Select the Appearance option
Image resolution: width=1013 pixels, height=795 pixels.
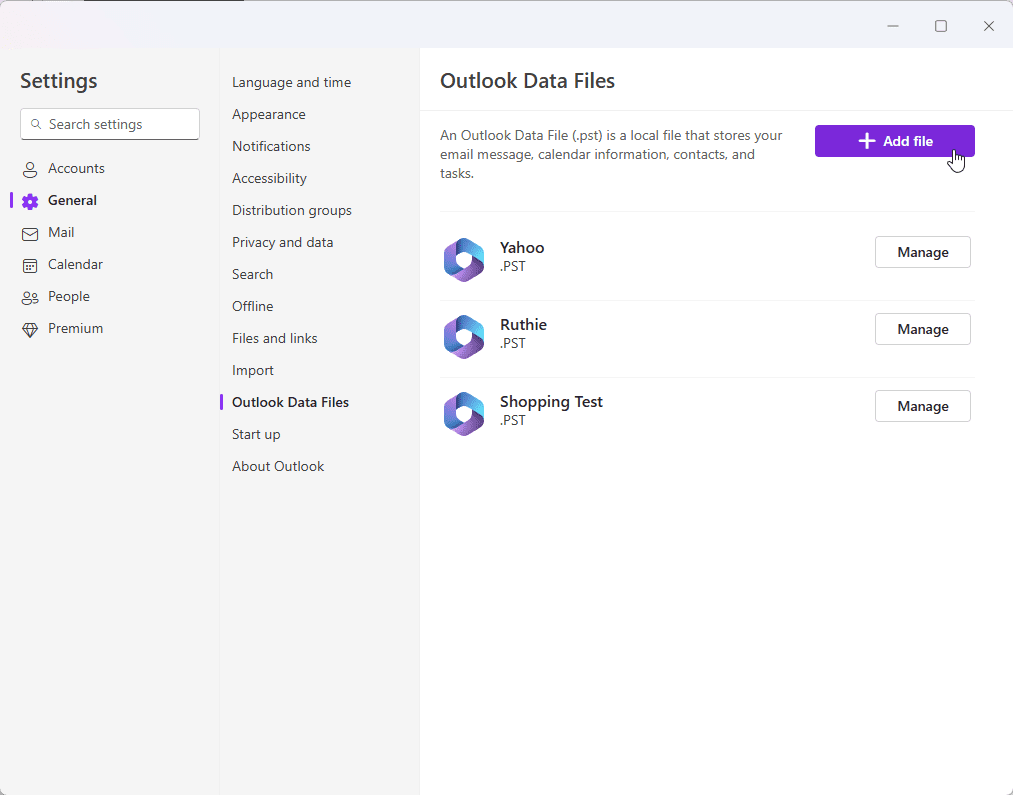269,114
